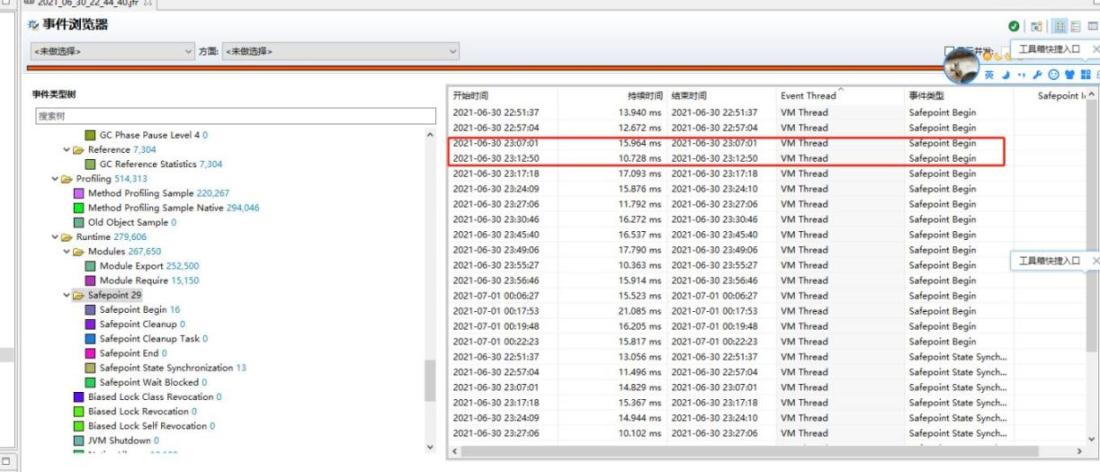The height and width of the screenshot is (472, 1100).
Task: Click the moon icon in the floating toolbar
Action: pyautogui.click(x=1005, y=75)
